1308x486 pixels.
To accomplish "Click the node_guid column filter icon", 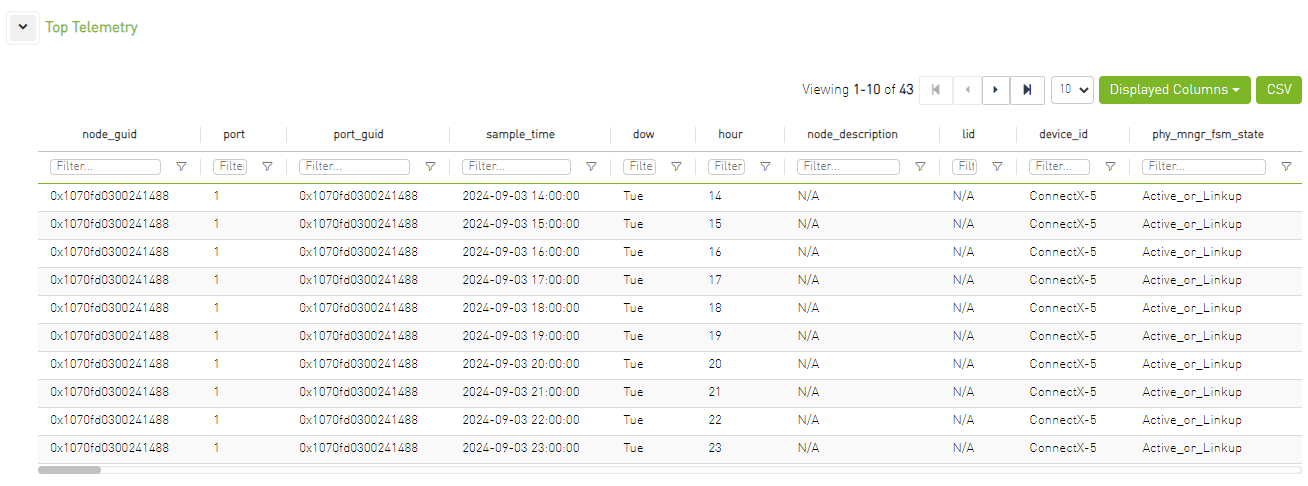I will tap(181, 167).
